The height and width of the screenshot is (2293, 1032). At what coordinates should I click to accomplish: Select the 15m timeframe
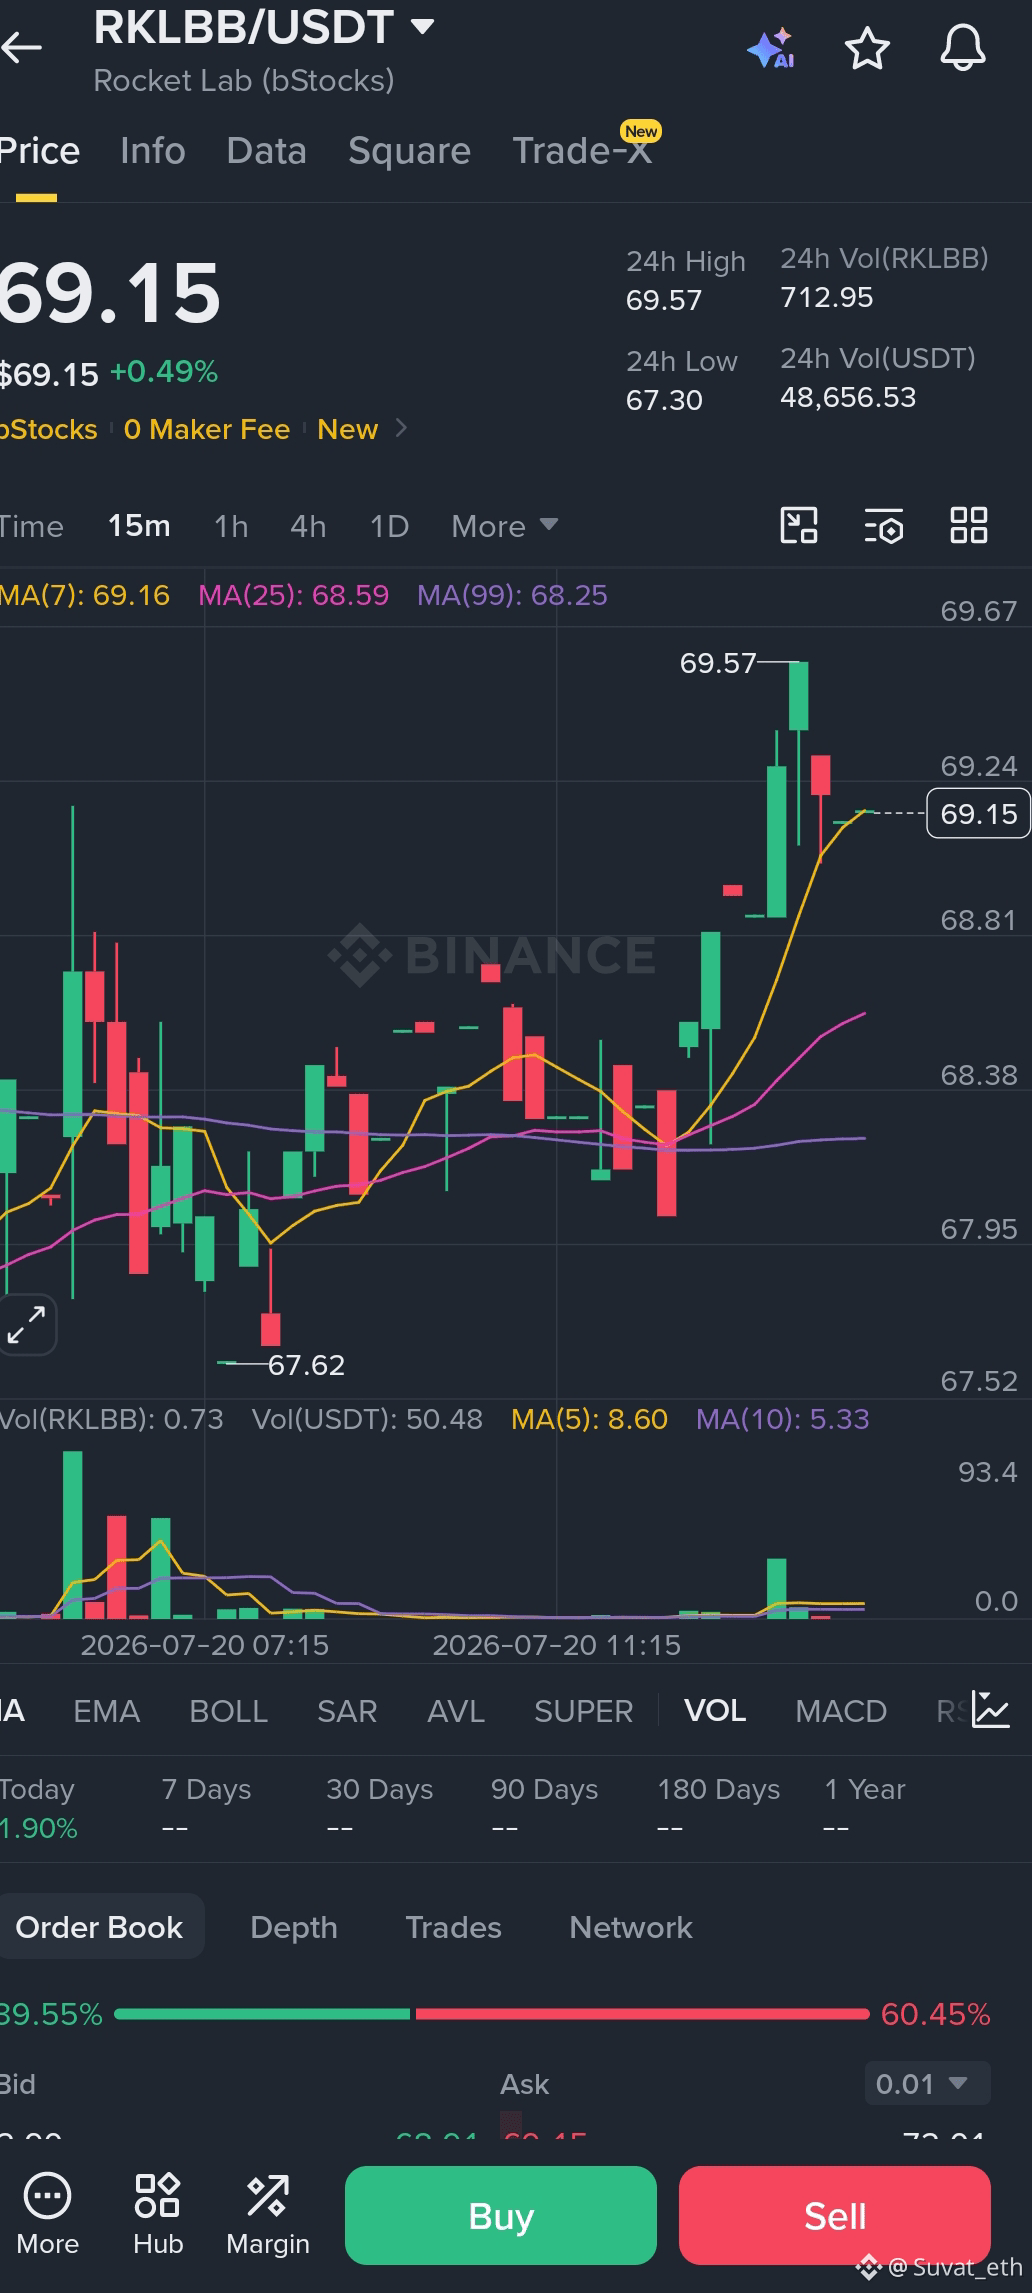point(139,526)
